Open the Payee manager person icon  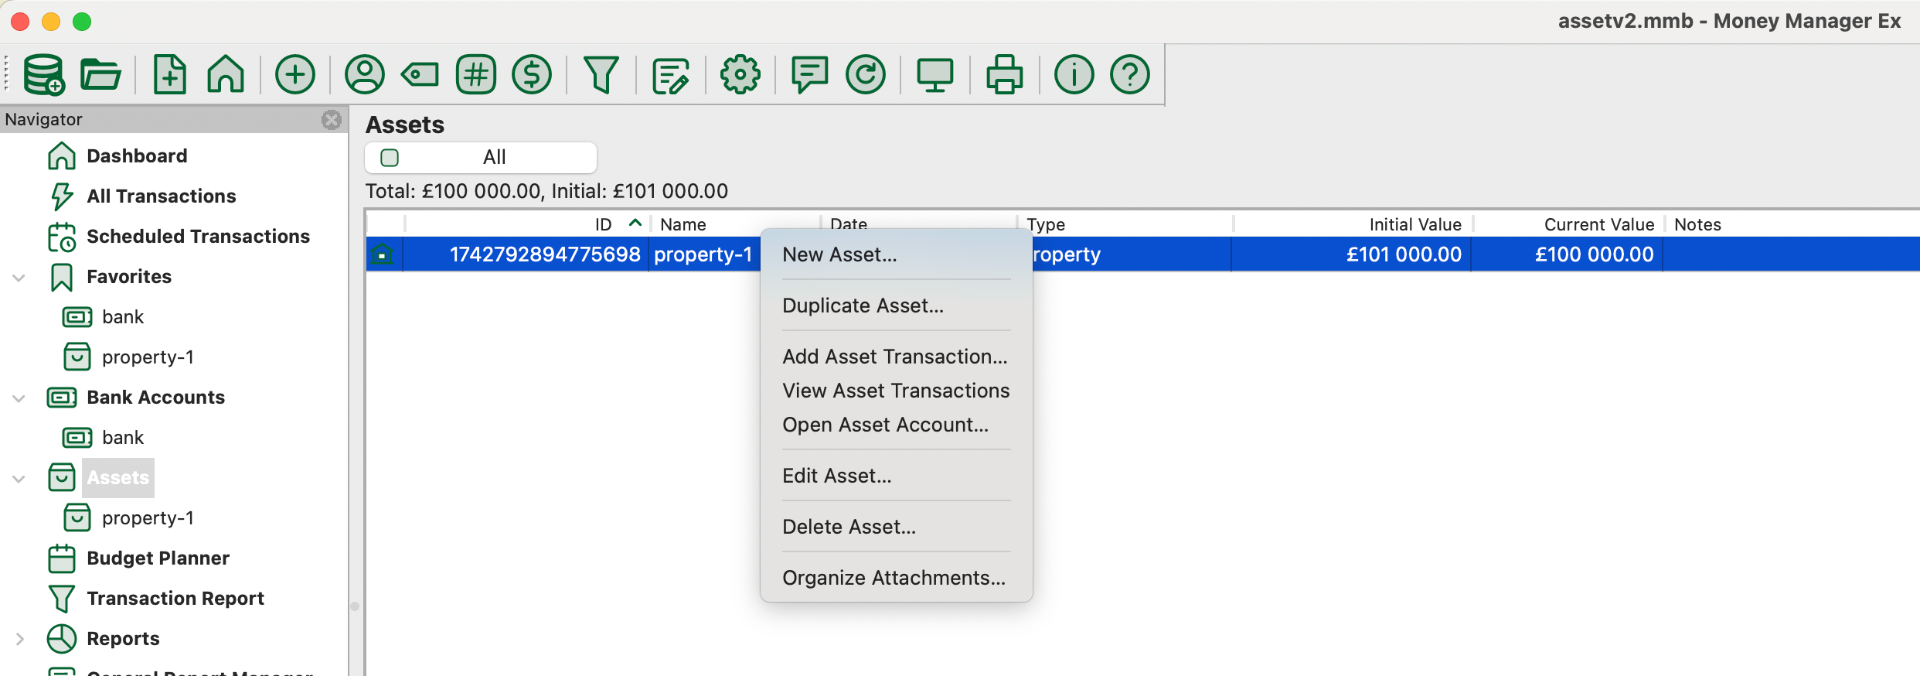click(x=364, y=74)
